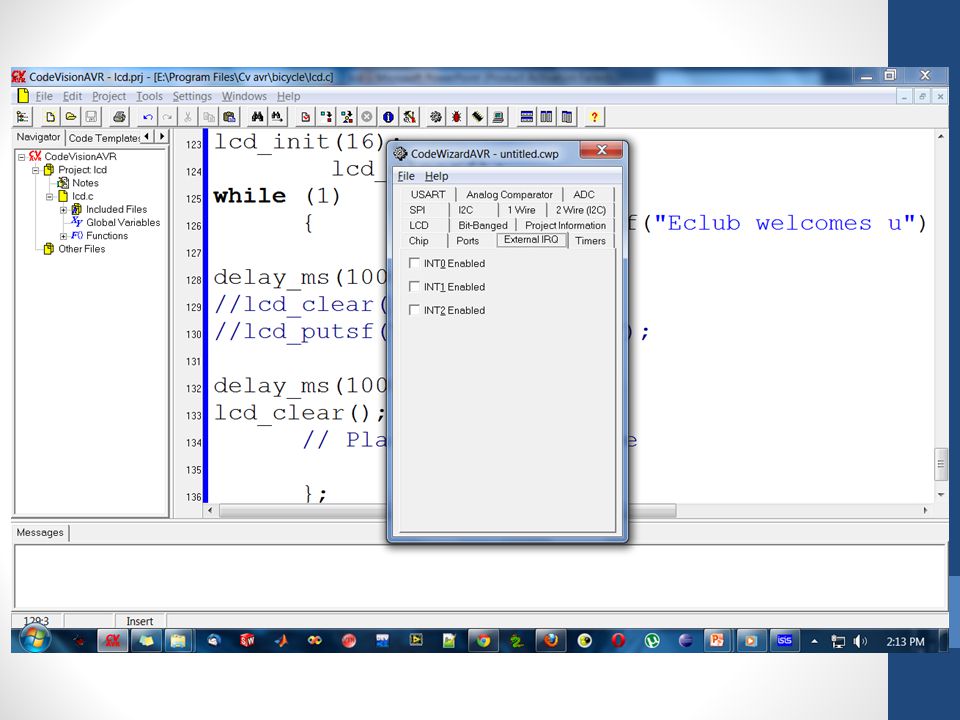The width and height of the screenshot is (960, 720).
Task: Create a new file via toolbar
Action: click(50, 116)
